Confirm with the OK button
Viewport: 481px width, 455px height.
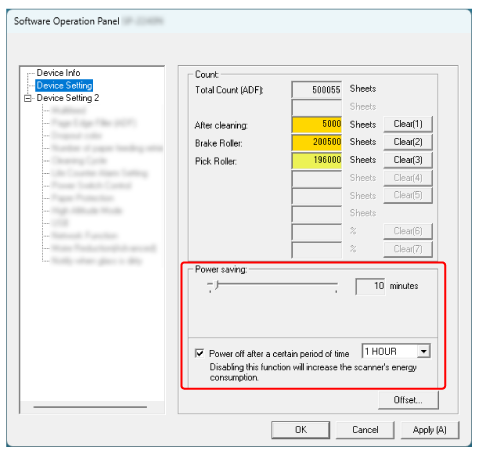pyautogui.click(x=300, y=430)
